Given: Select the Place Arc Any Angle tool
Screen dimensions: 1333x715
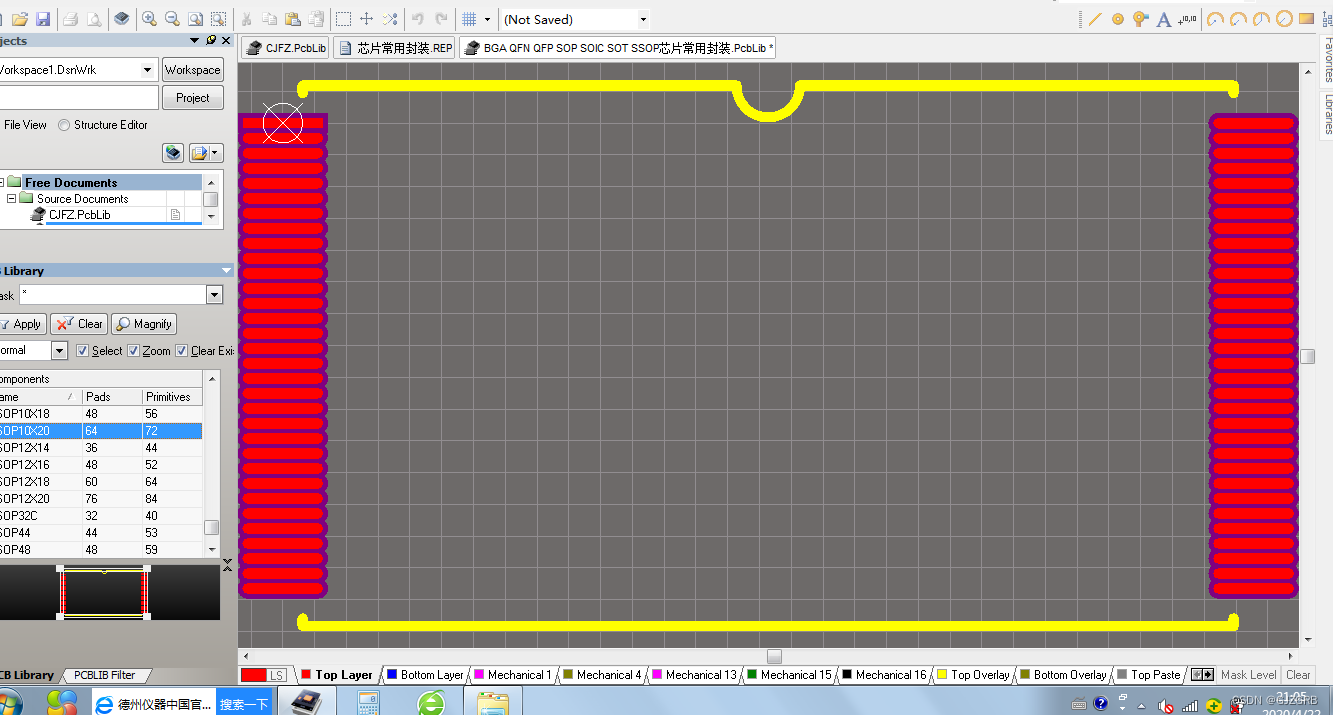Looking at the screenshot, I should click(1261, 19).
